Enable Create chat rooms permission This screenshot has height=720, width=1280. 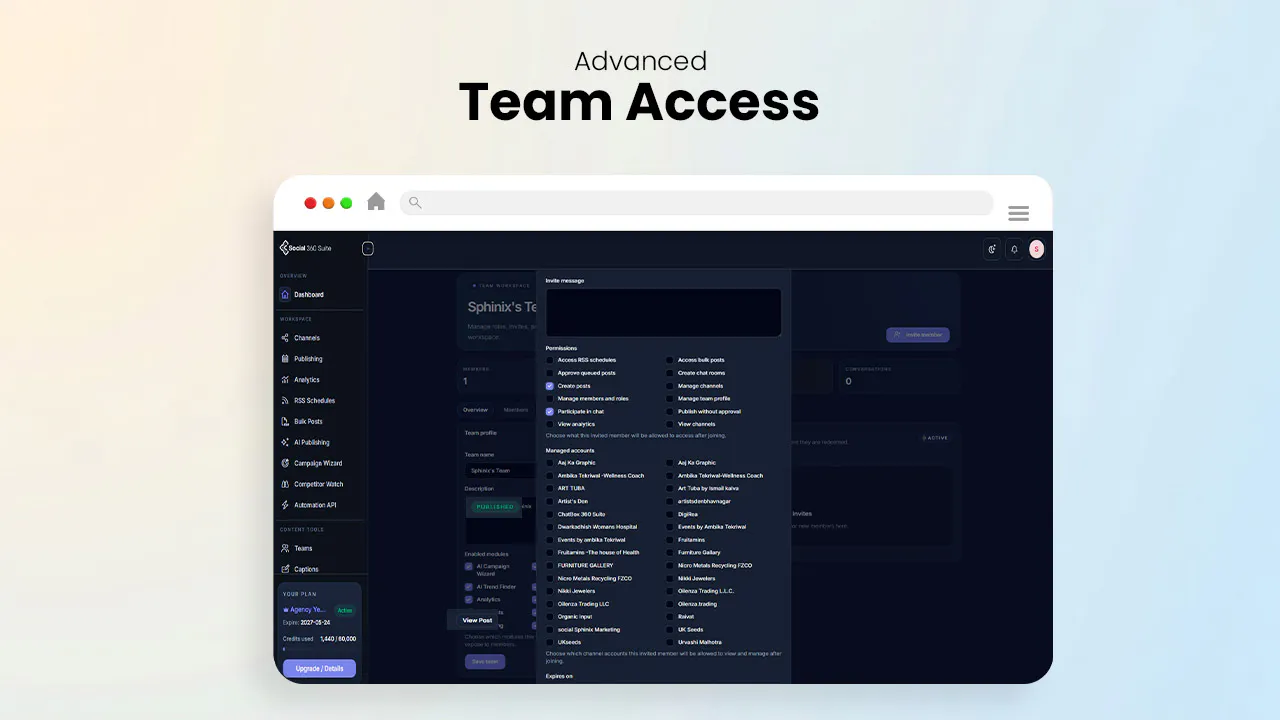click(670, 373)
